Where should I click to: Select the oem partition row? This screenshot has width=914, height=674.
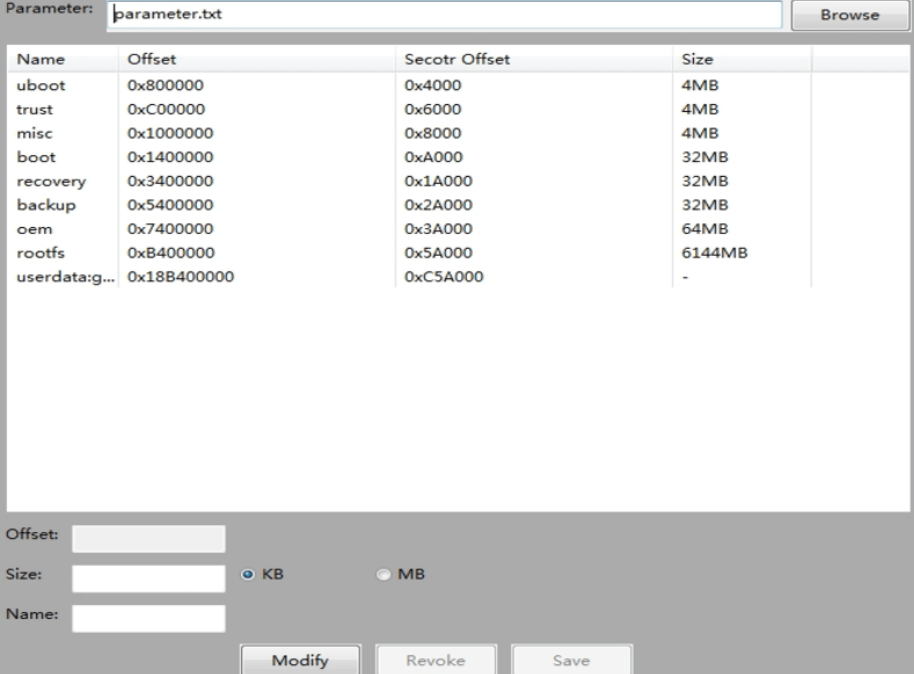[x=409, y=229]
